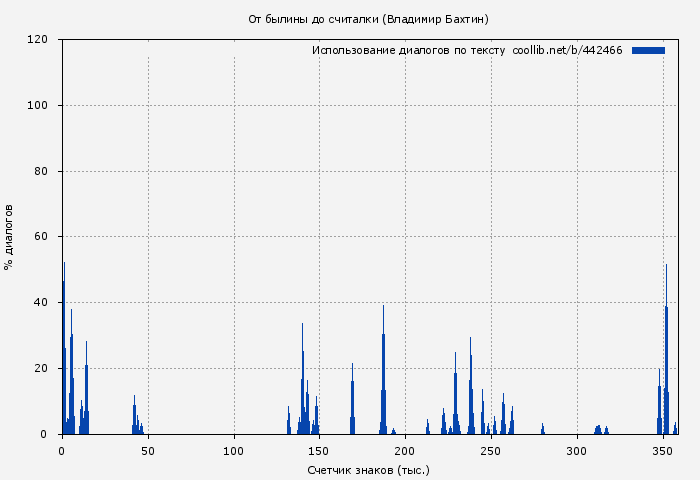Click the "Счетчик знаков (тыс.)" axis label
This screenshot has width=700, height=480.
tap(368, 469)
